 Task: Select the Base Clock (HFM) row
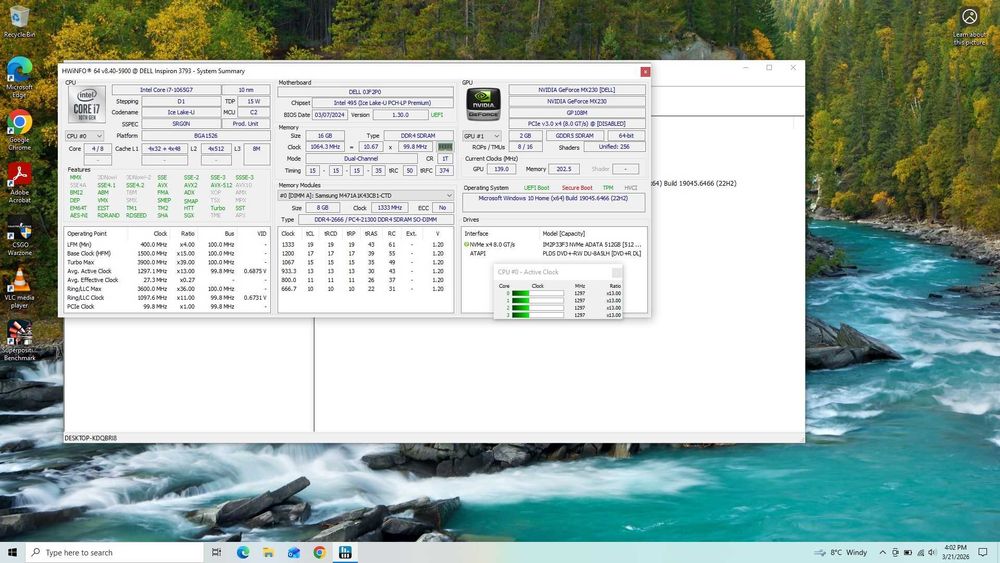(167, 253)
